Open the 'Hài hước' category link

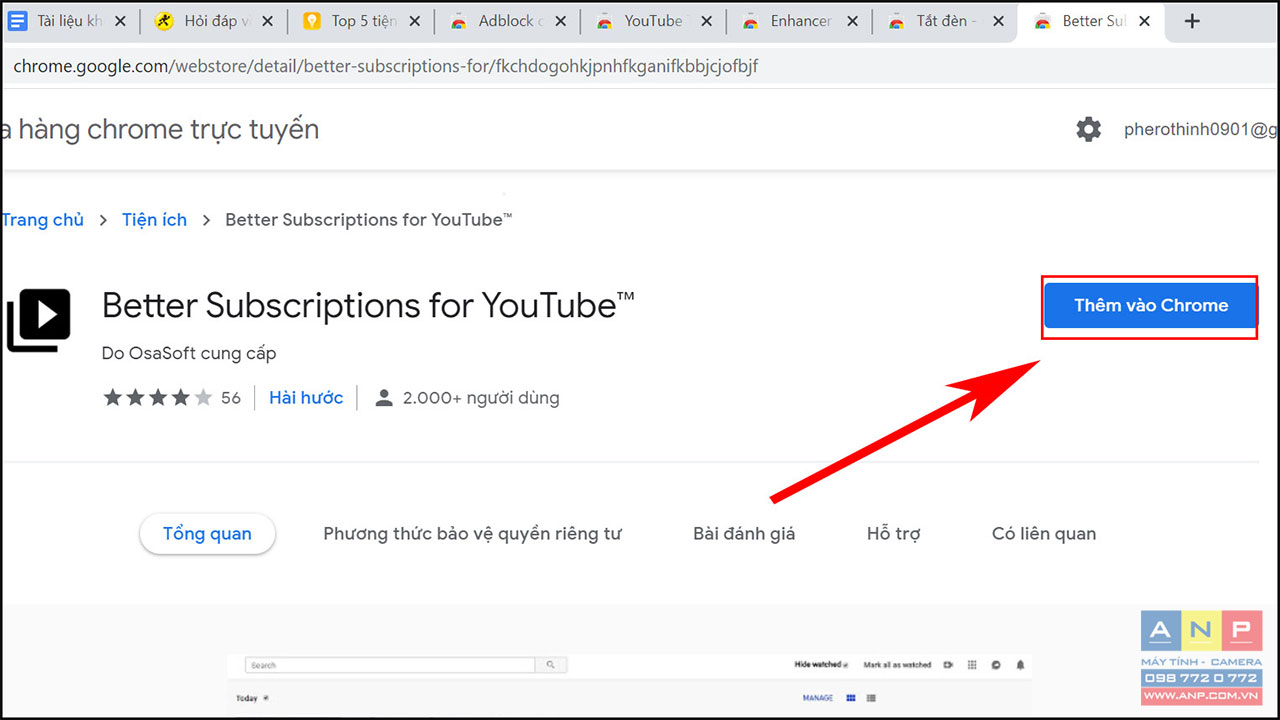[x=306, y=398]
